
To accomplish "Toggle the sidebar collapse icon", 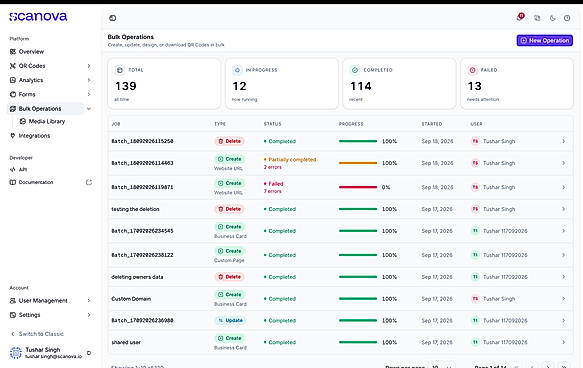I will pyautogui.click(x=113, y=18).
